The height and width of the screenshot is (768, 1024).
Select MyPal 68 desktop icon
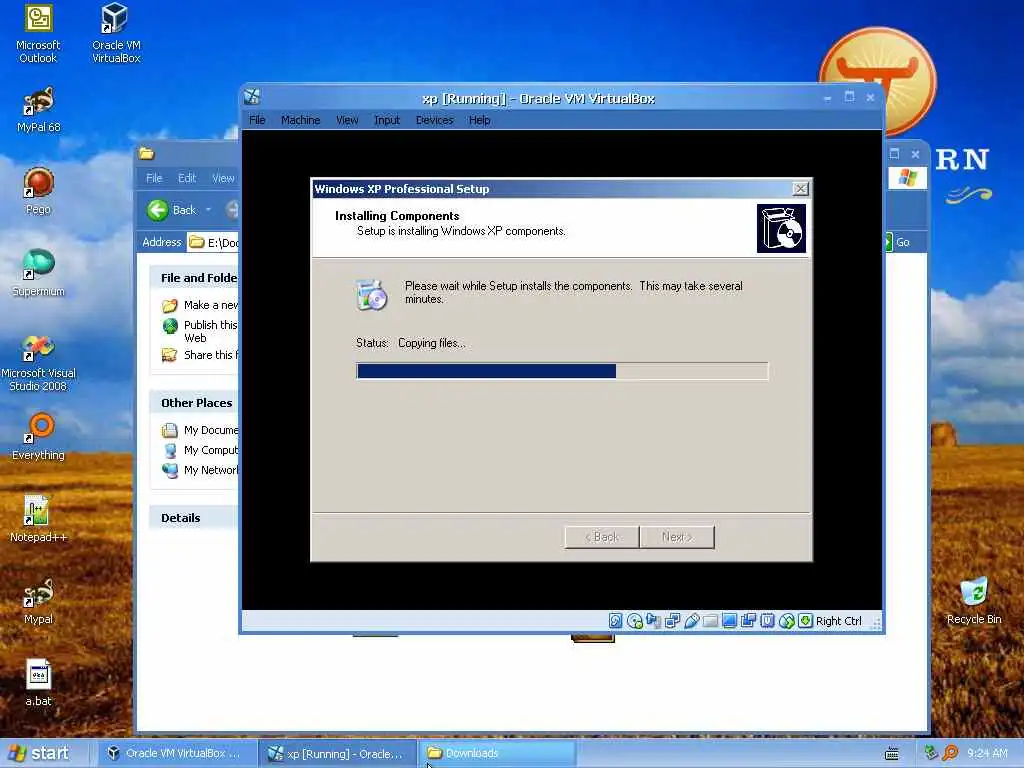(x=38, y=110)
